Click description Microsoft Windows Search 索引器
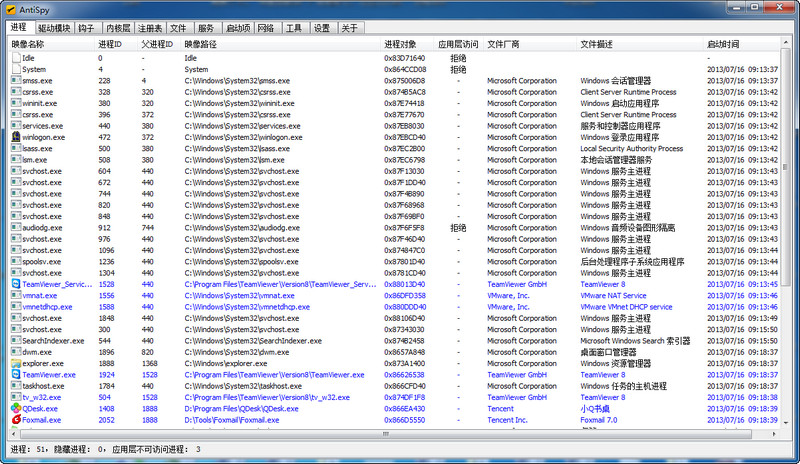This screenshot has width=800, height=464. coord(635,340)
